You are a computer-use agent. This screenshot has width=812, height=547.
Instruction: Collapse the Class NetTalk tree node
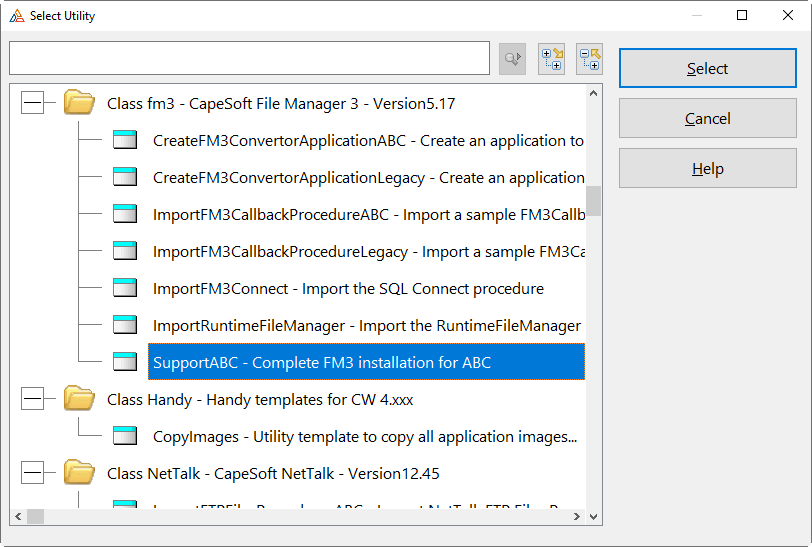33,473
